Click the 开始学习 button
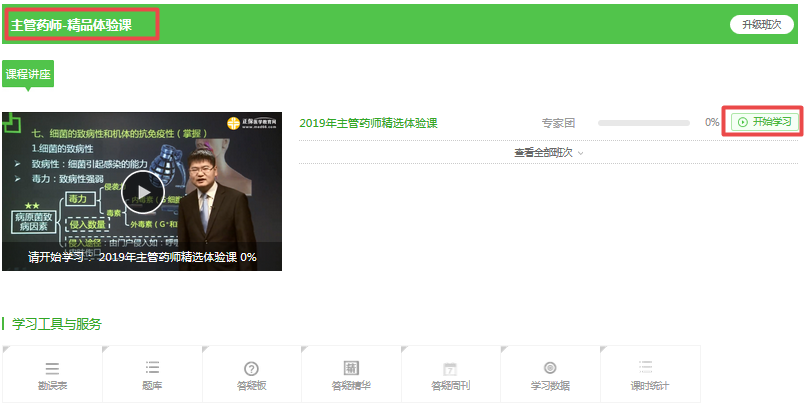The height and width of the screenshot is (412, 806). point(765,122)
